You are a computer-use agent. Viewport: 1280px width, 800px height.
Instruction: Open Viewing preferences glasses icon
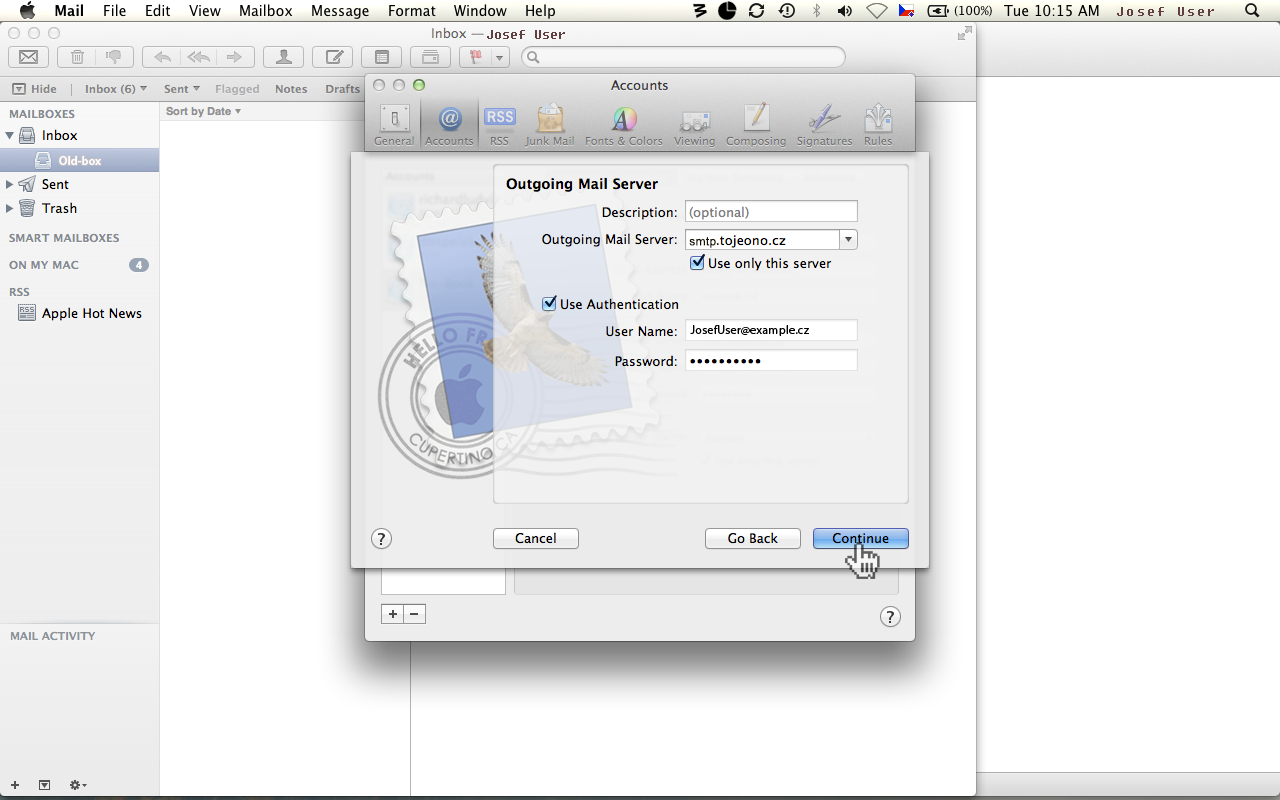tap(694, 125)
